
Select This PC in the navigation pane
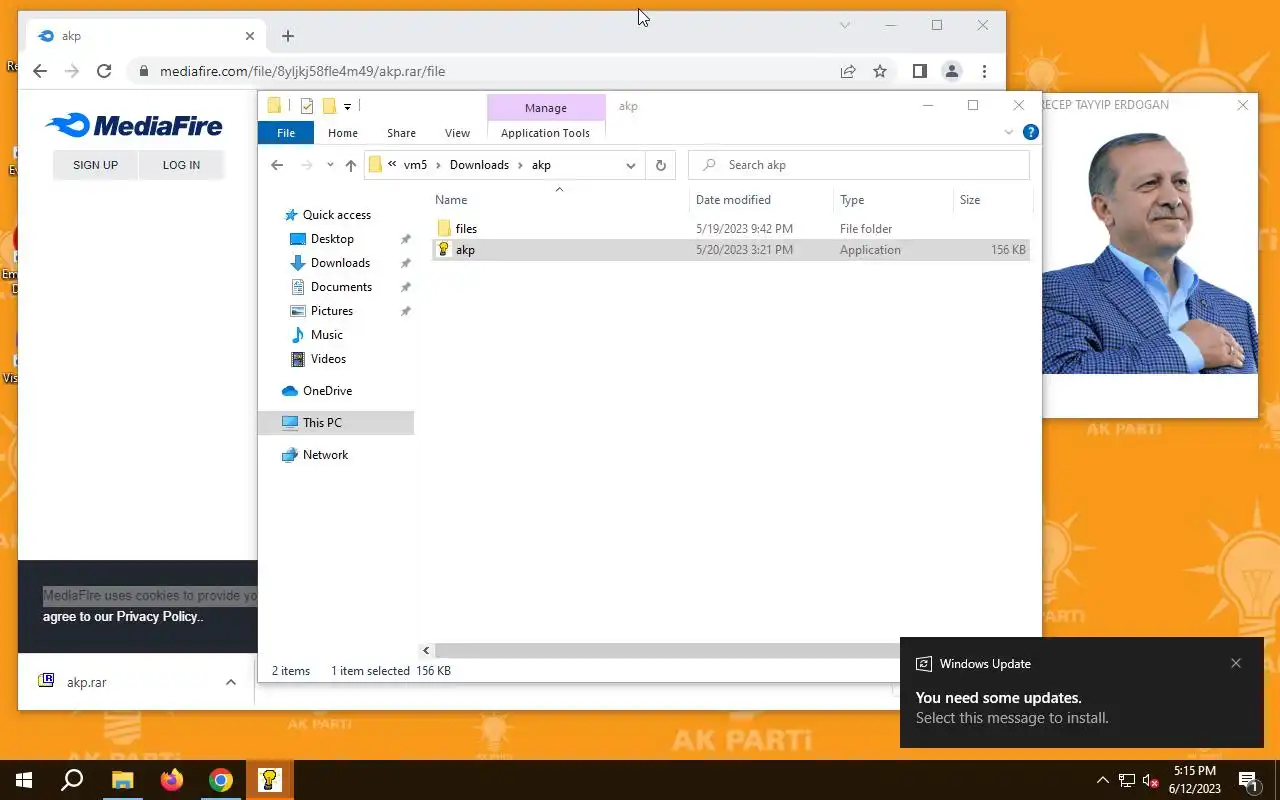coord(336,423)
